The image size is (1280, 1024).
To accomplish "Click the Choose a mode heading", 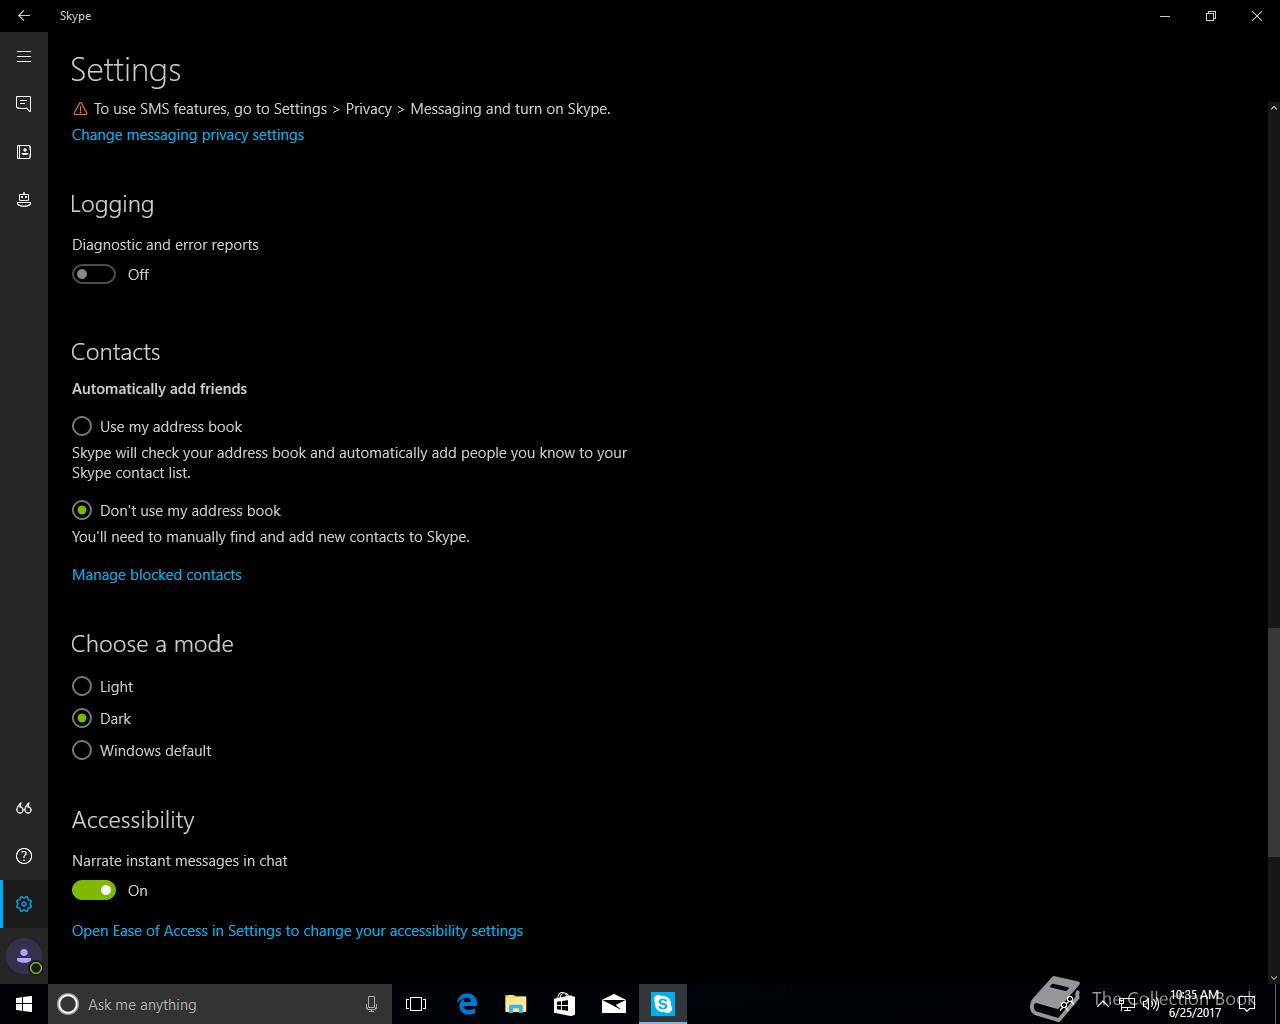I will click(152, 644).
